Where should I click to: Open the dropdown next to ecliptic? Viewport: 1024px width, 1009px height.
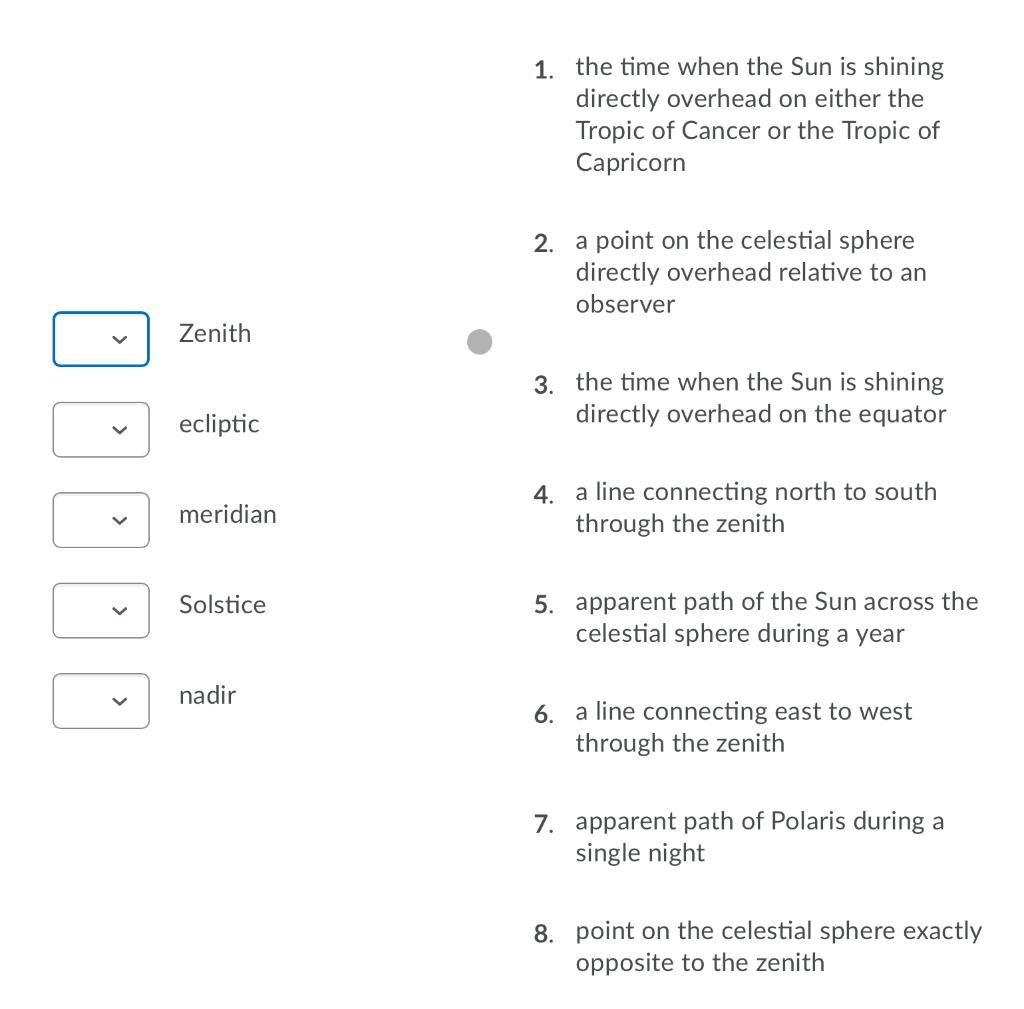click(x=100, y=429)
